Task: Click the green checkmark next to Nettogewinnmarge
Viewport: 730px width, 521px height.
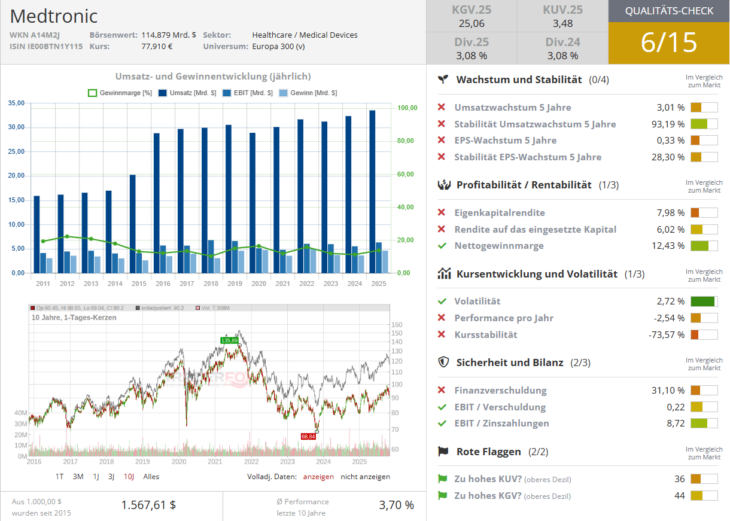Action: [x=442, y=246]
